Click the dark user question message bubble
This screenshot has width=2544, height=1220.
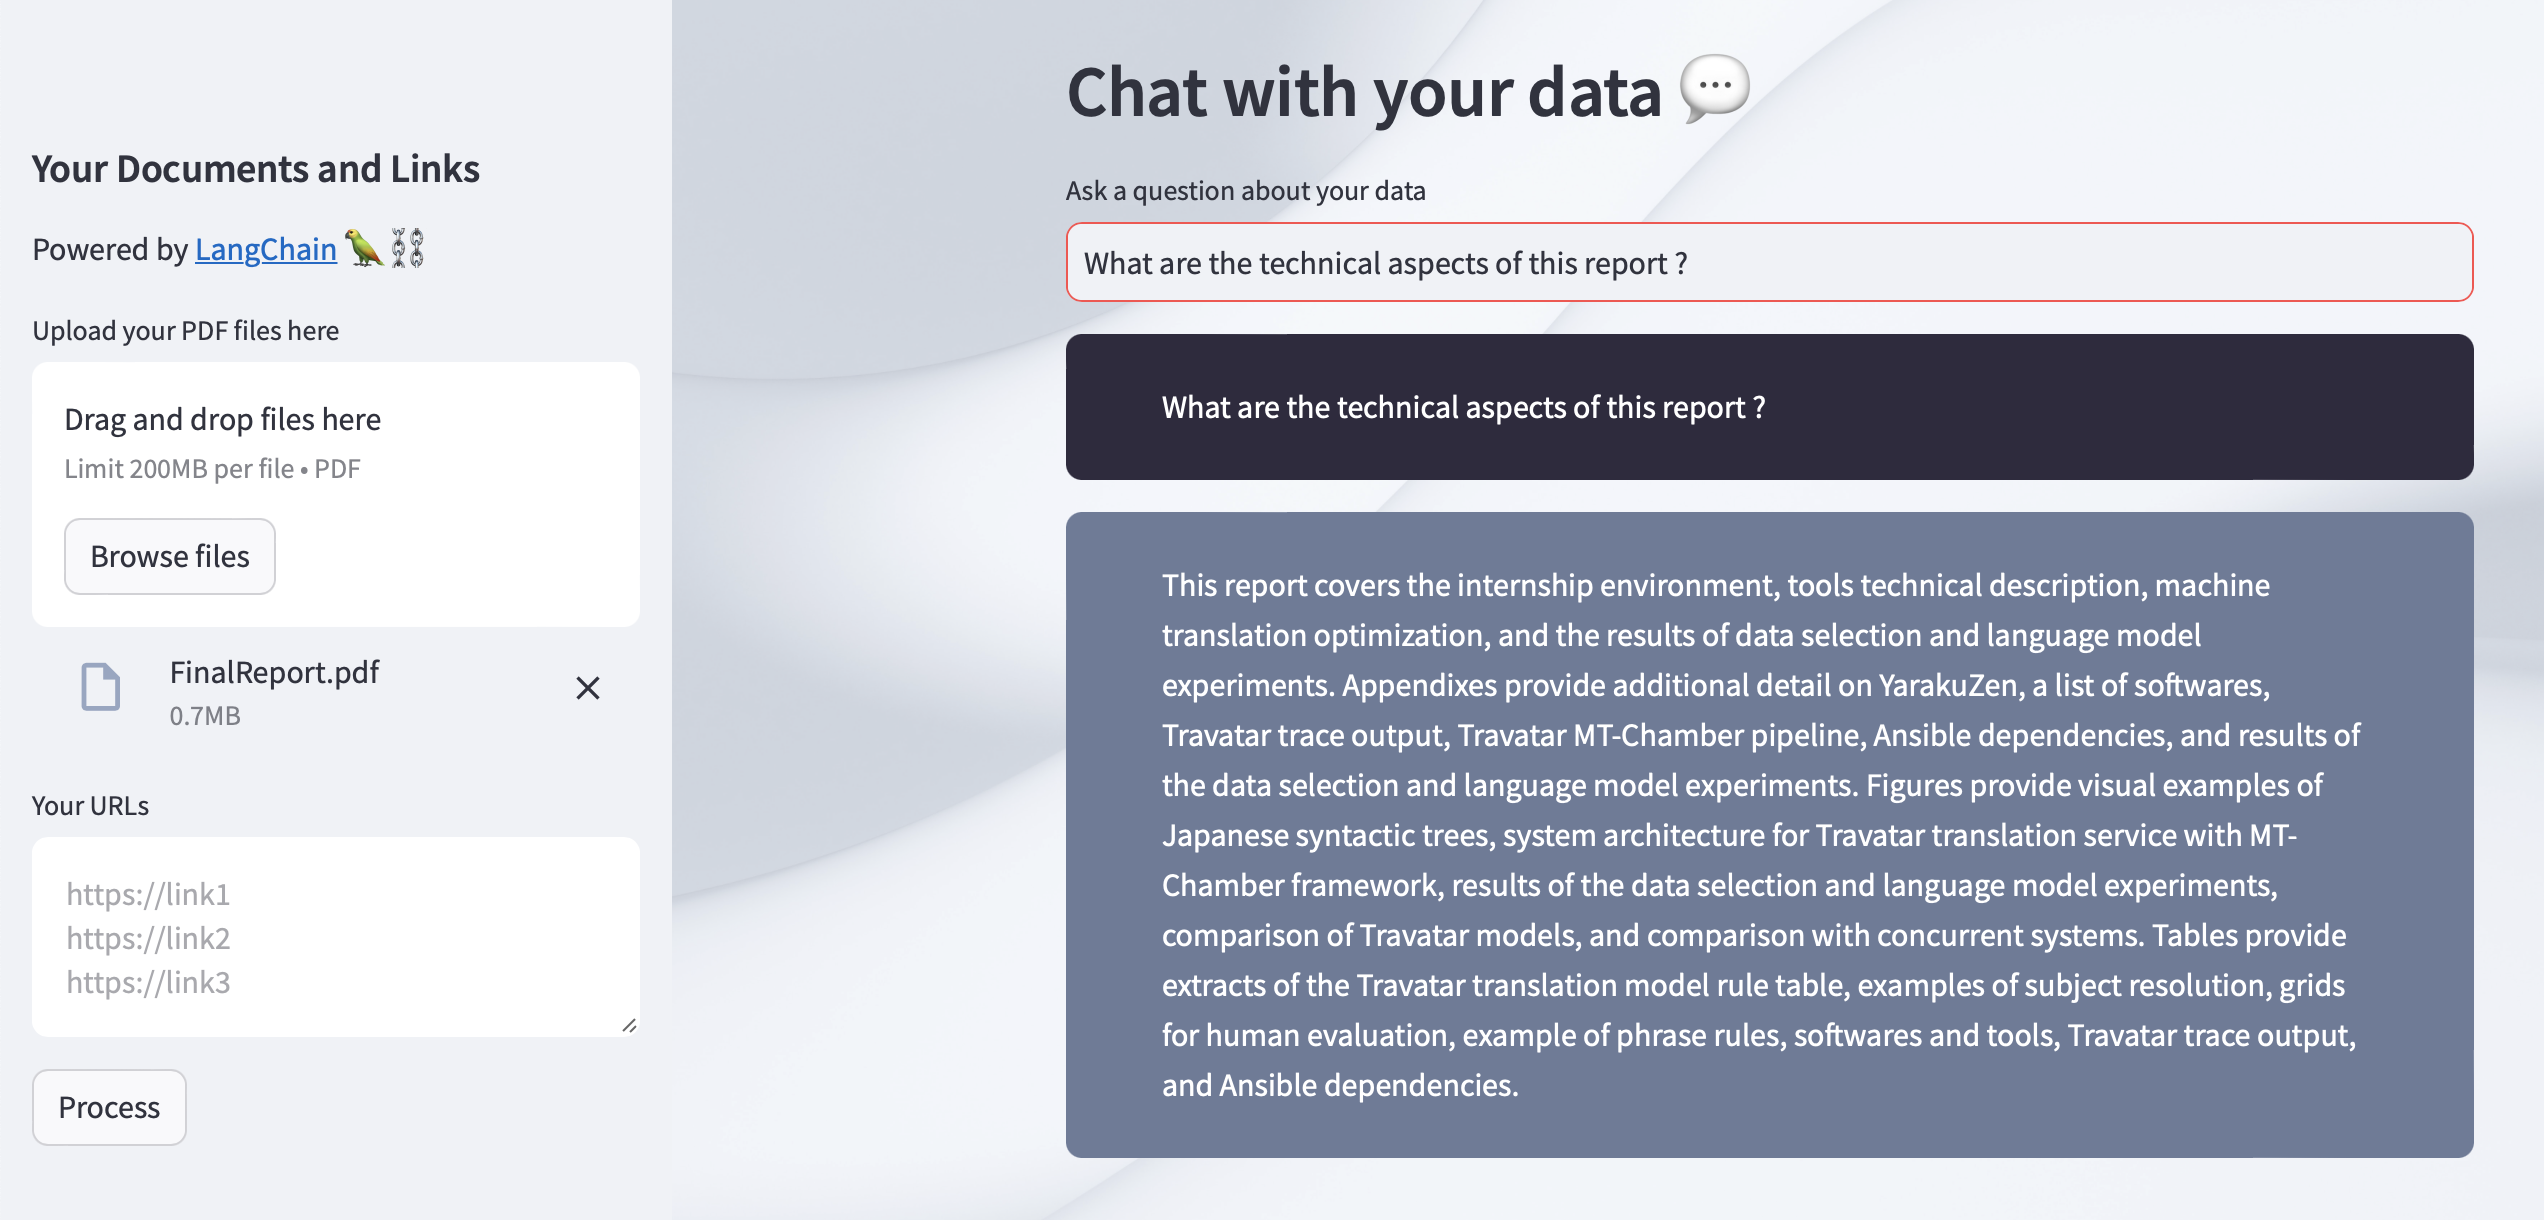pos(1768,407)
